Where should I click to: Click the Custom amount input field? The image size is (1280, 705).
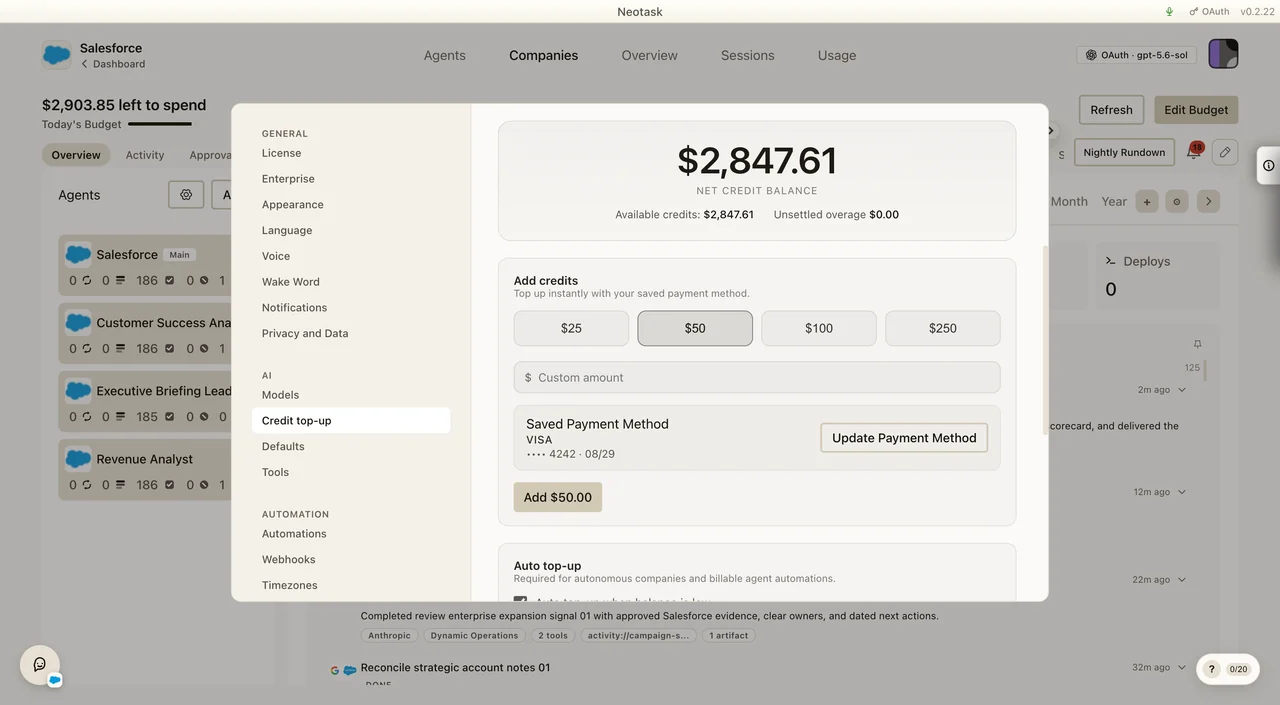coord(757,377)
